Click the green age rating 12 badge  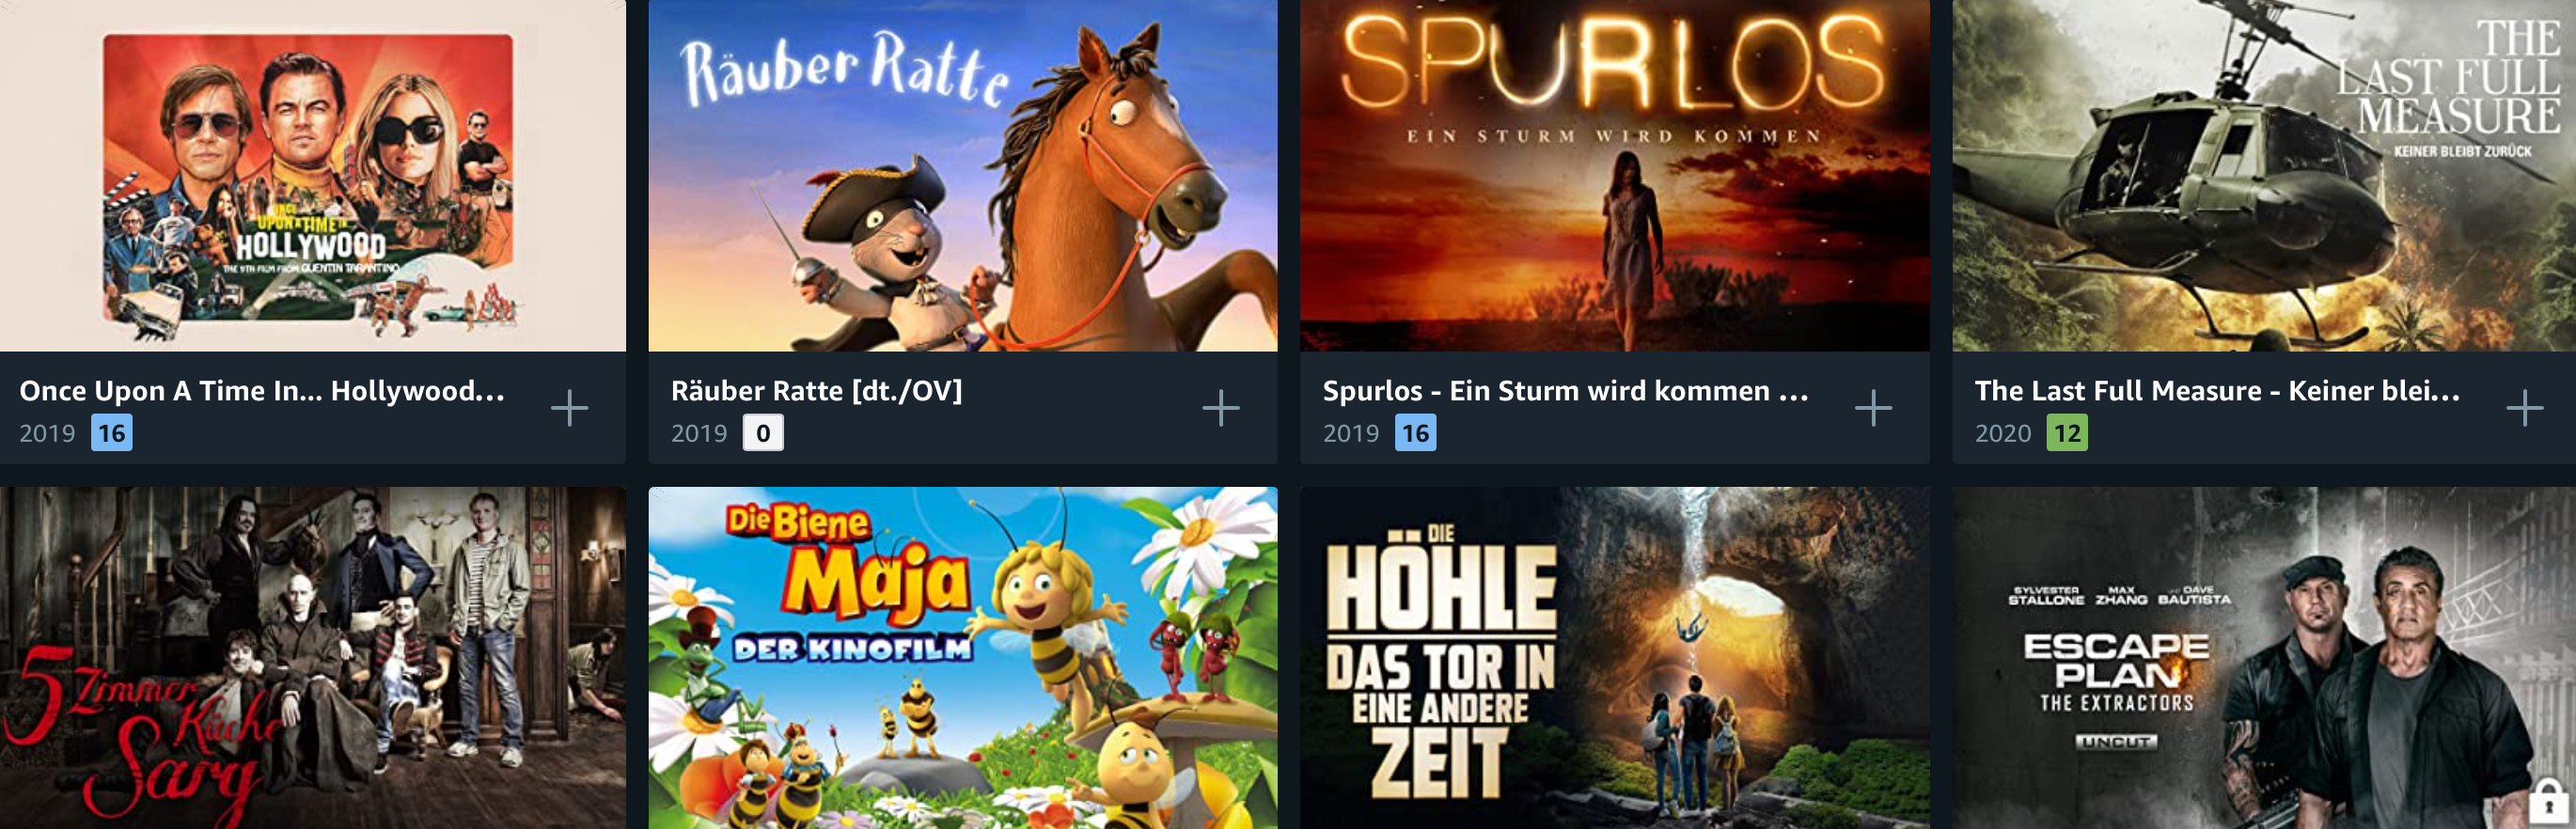tap(2067, 433)
